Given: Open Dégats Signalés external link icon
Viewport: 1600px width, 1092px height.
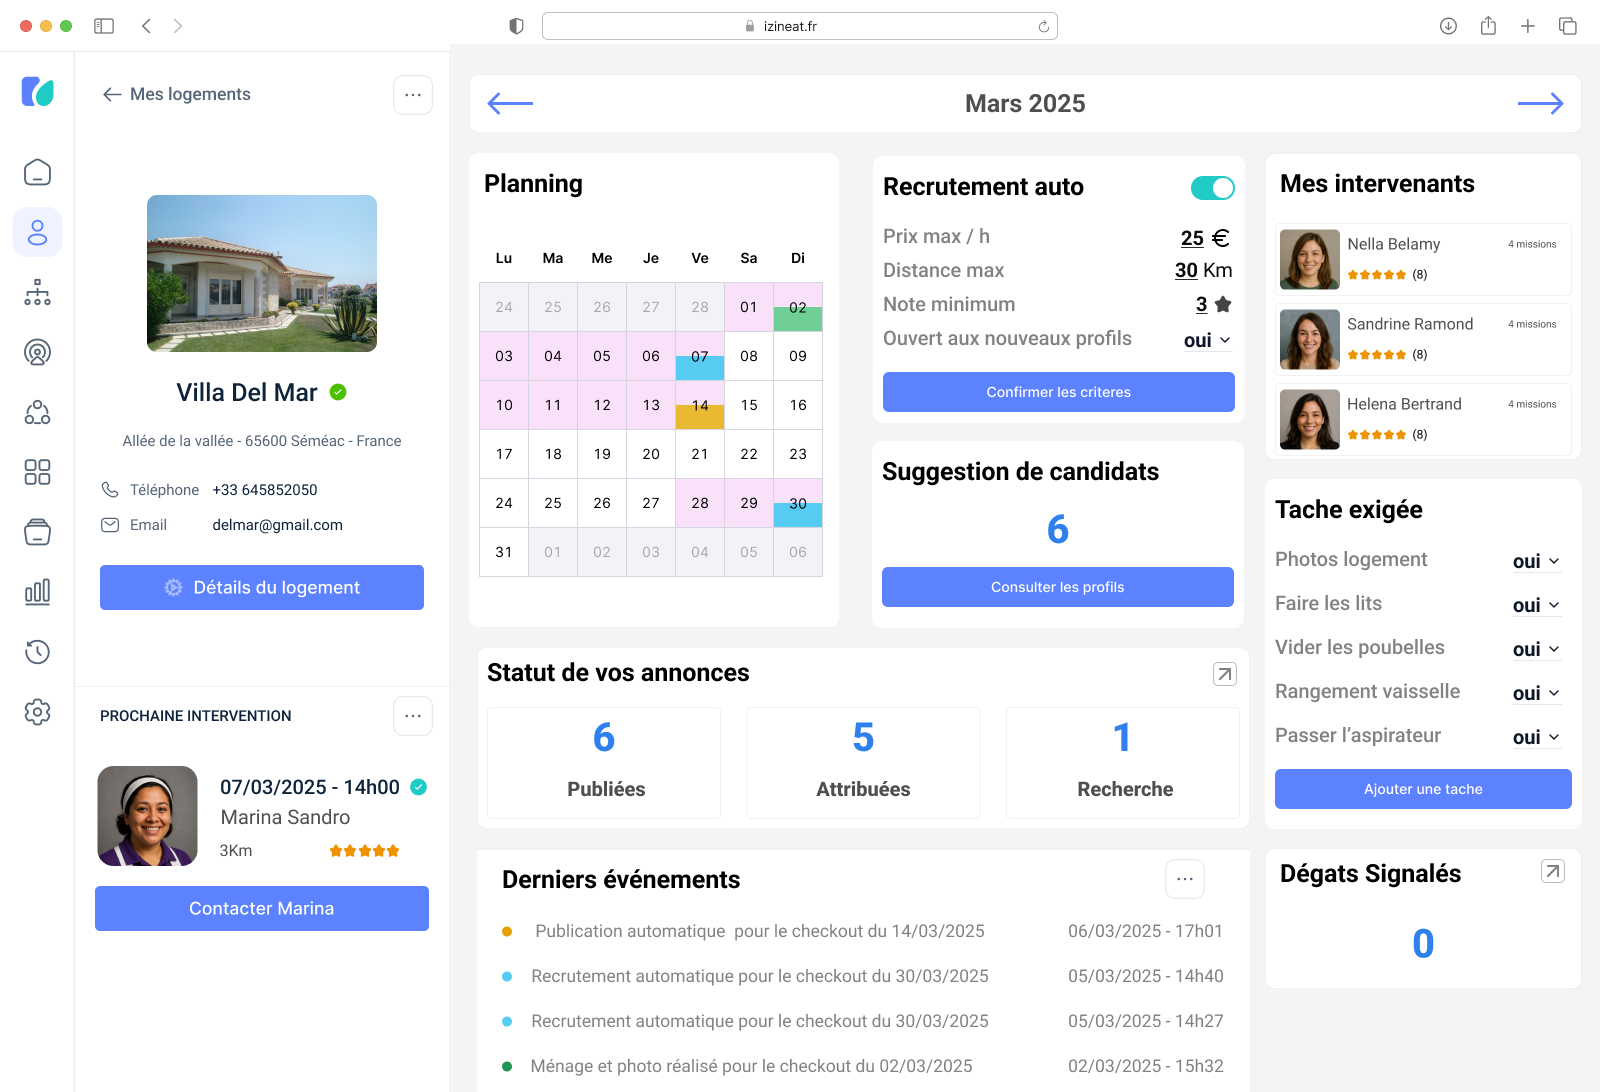Looking at the screenshot, I should pyautogui.click(x=1552, y=872).
